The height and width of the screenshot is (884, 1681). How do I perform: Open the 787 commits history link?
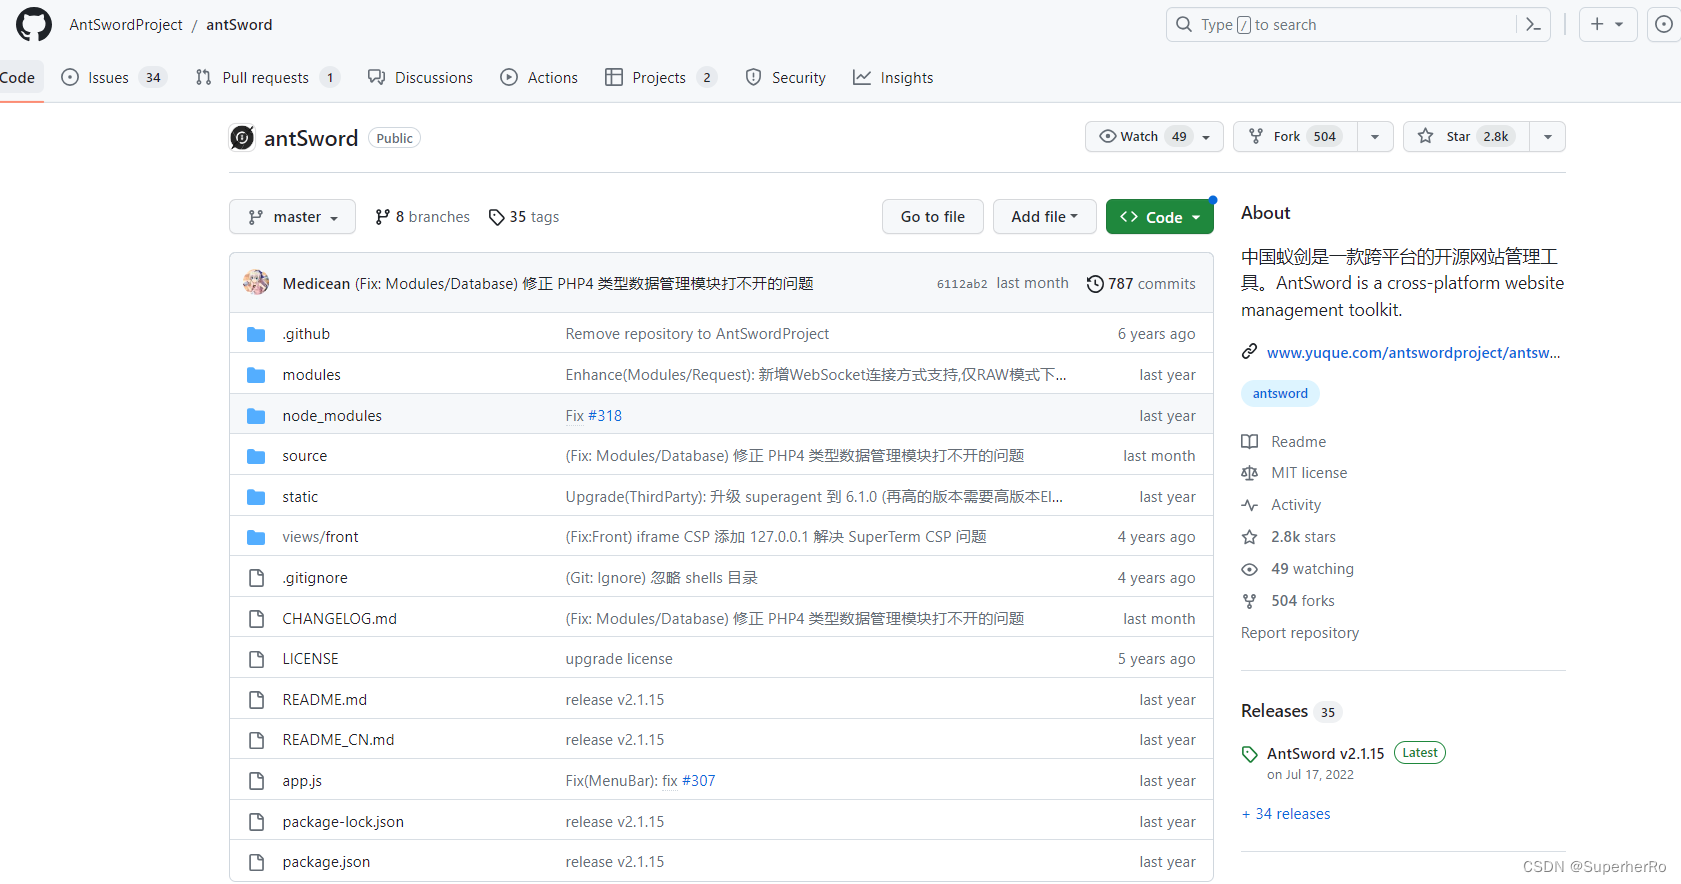click(1141, 284)
